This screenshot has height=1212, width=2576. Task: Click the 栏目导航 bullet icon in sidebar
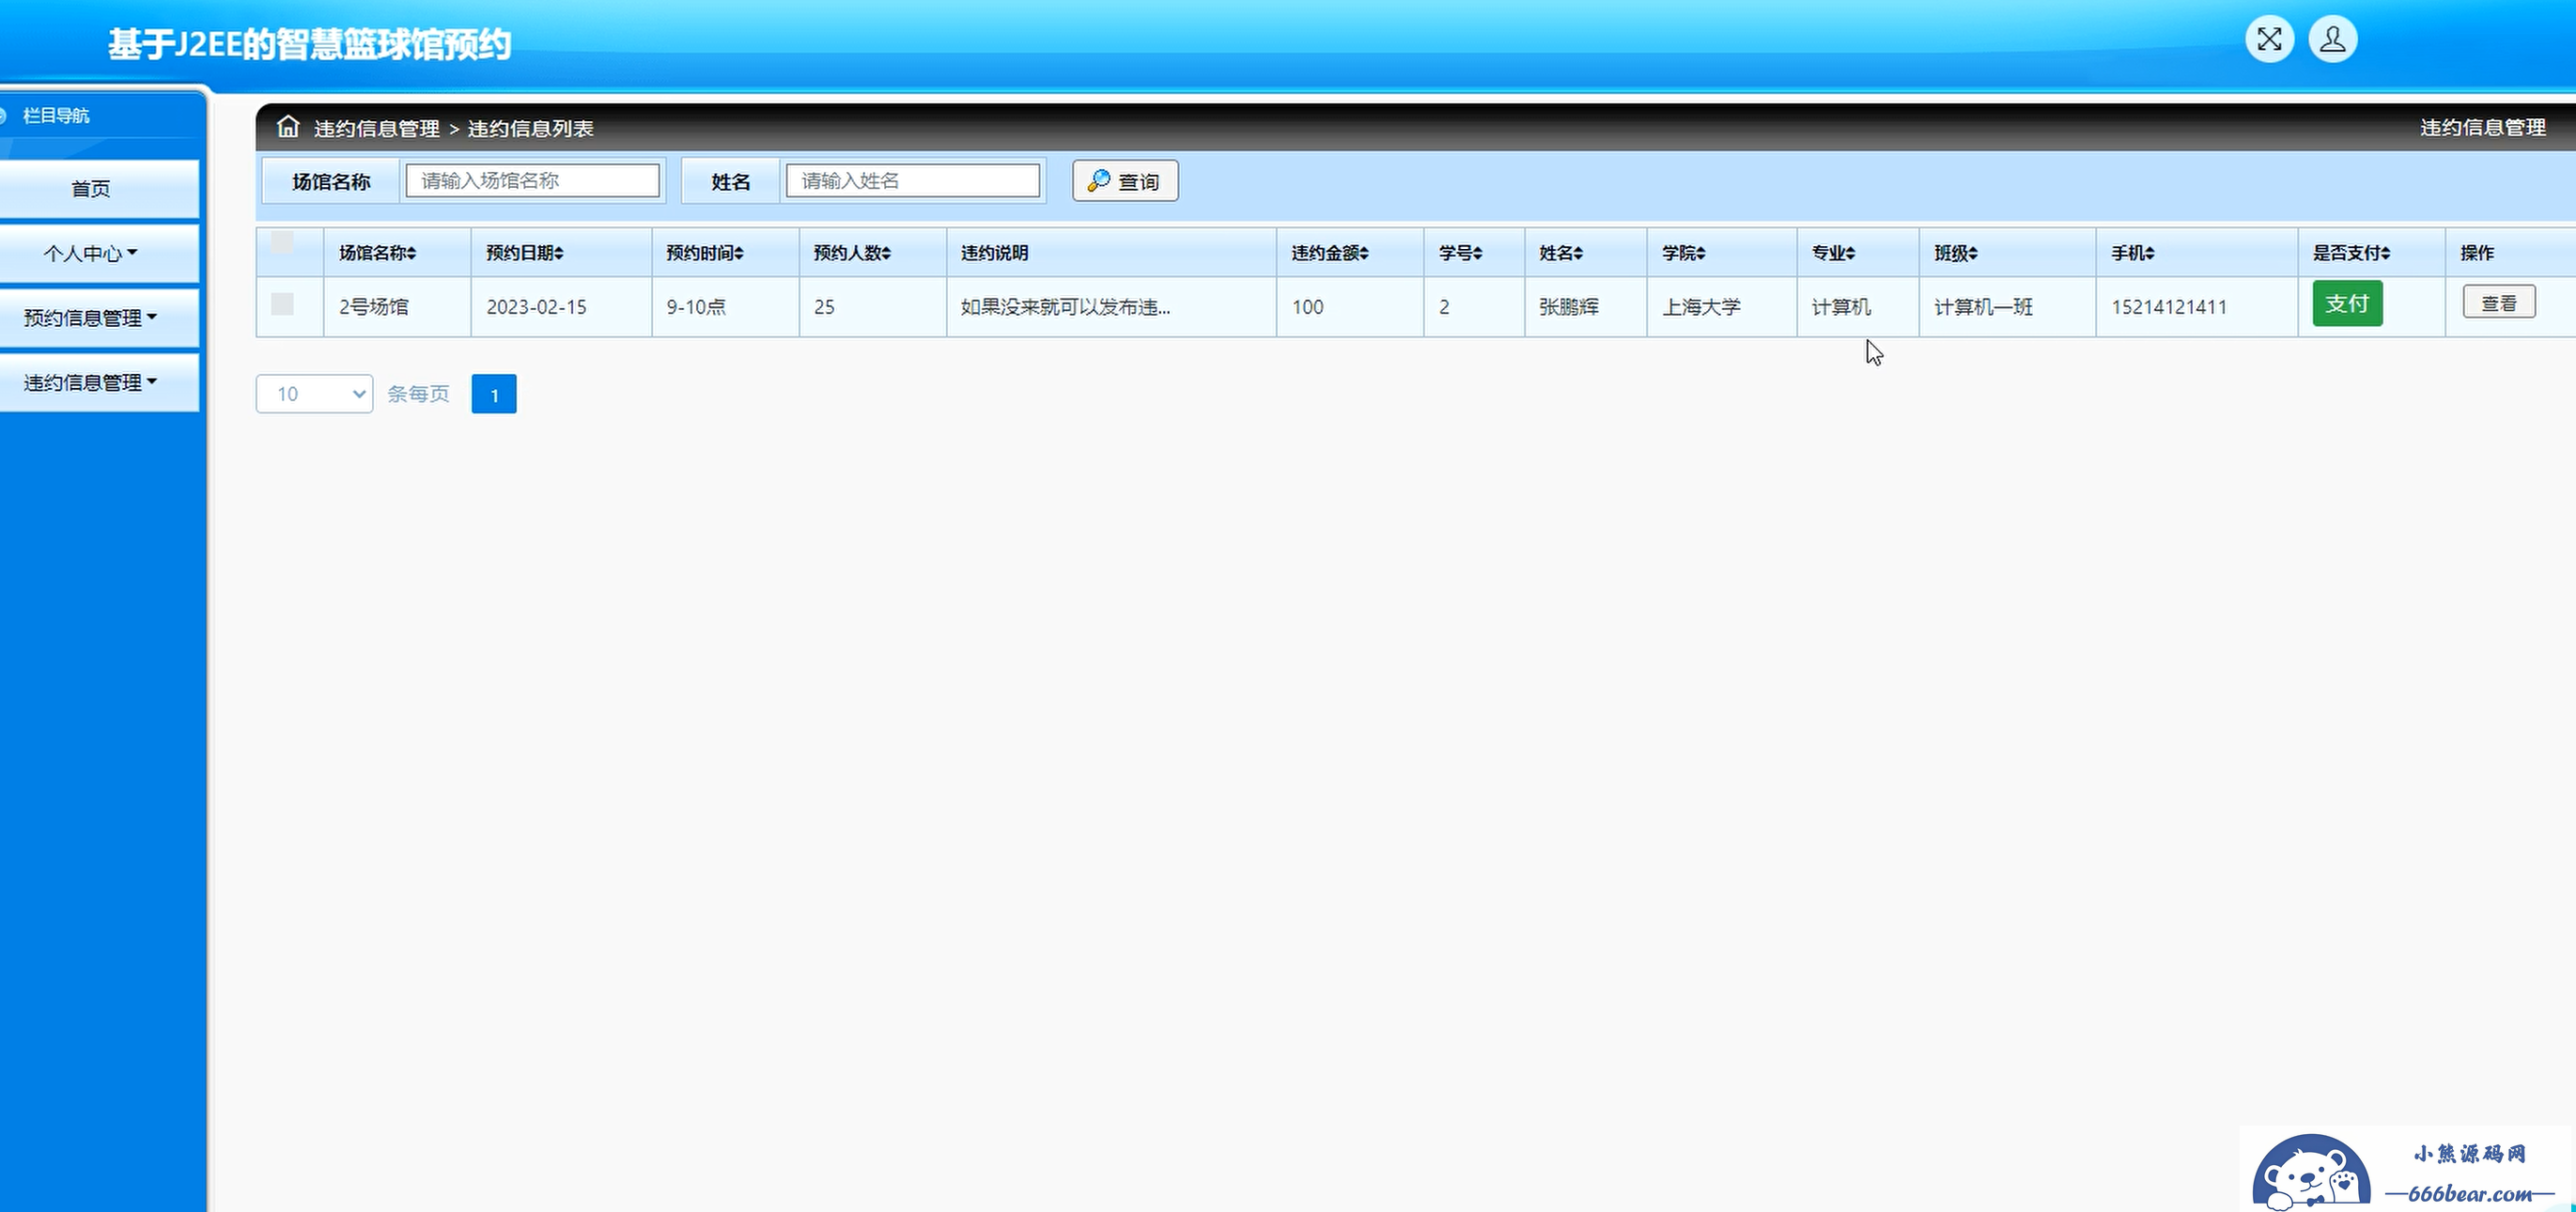click(x=3, y=116)
